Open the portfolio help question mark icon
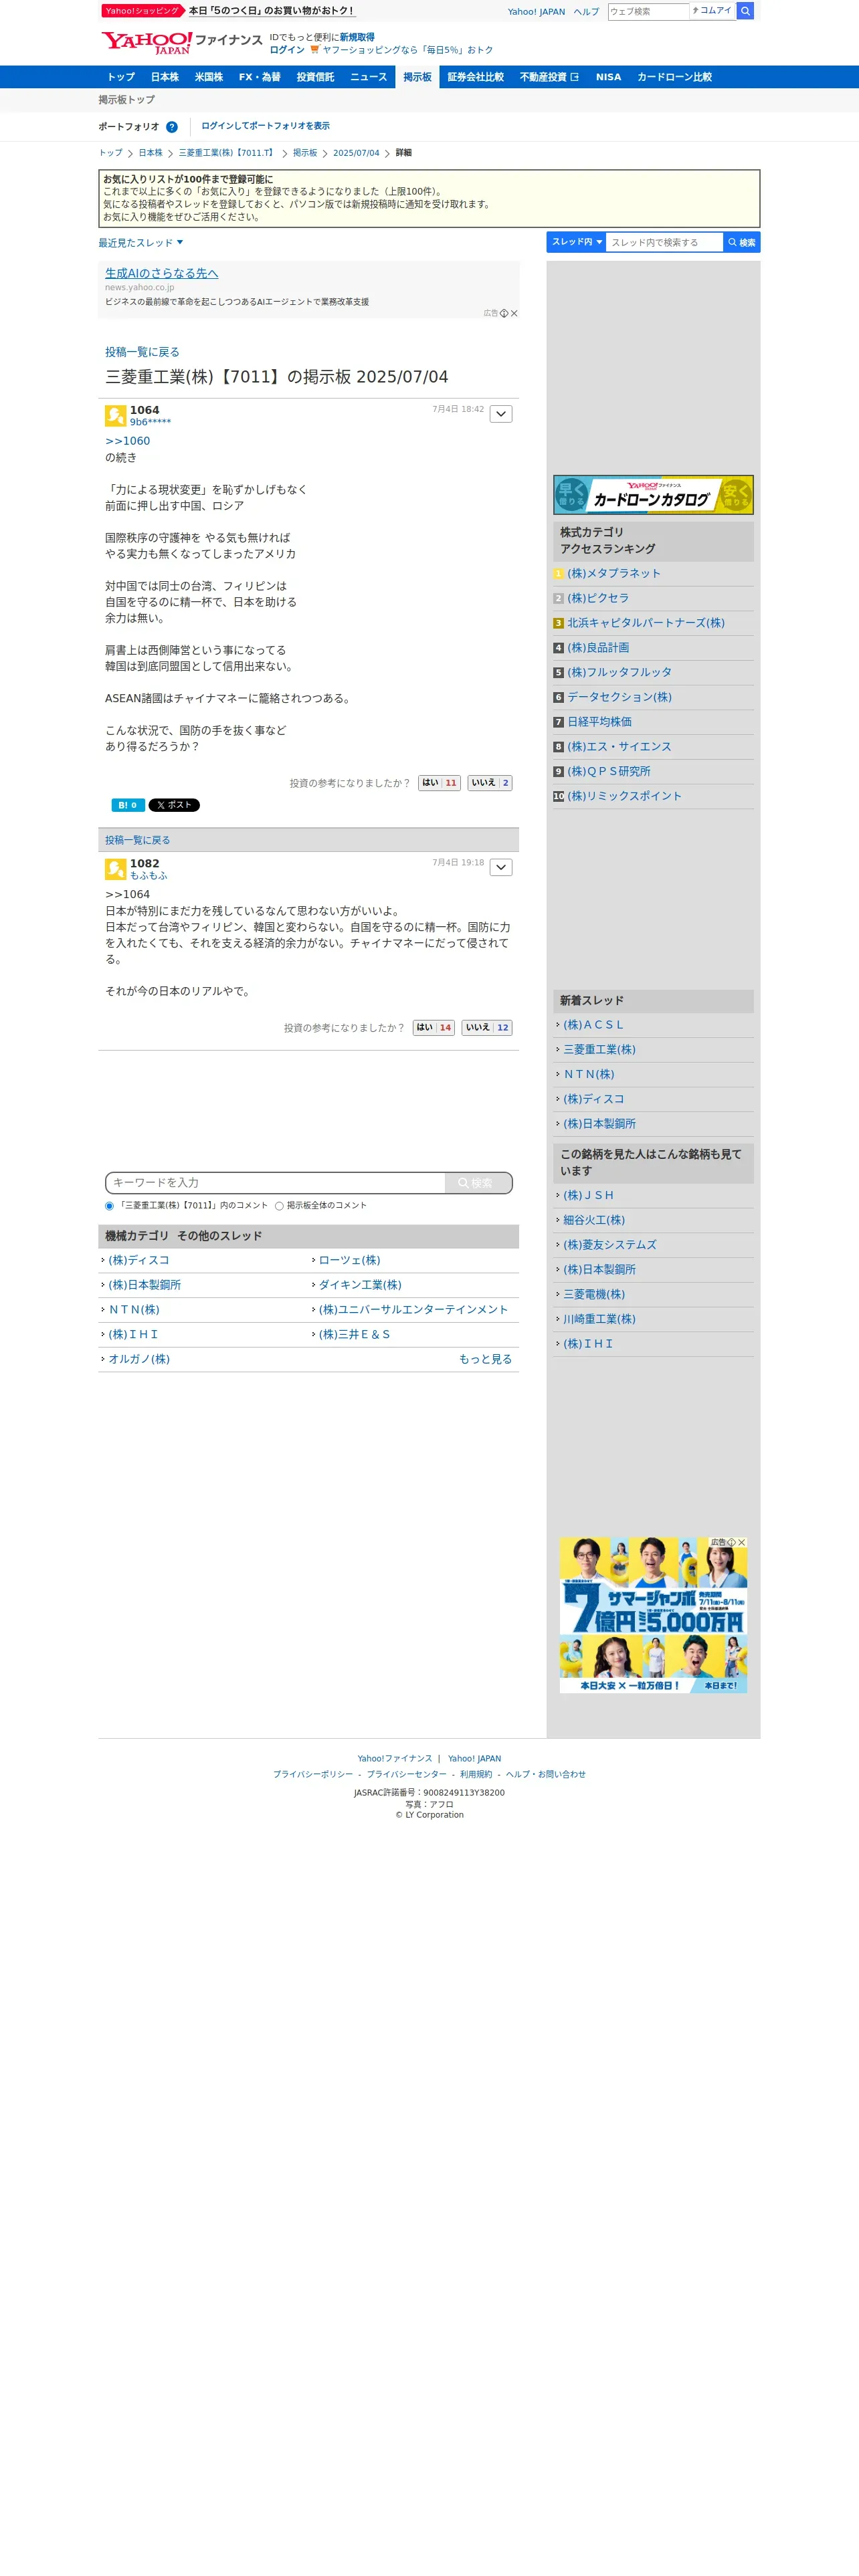The width and height of the screenshot is (859, 2576). pyautogui.click(x=172, y=127)
